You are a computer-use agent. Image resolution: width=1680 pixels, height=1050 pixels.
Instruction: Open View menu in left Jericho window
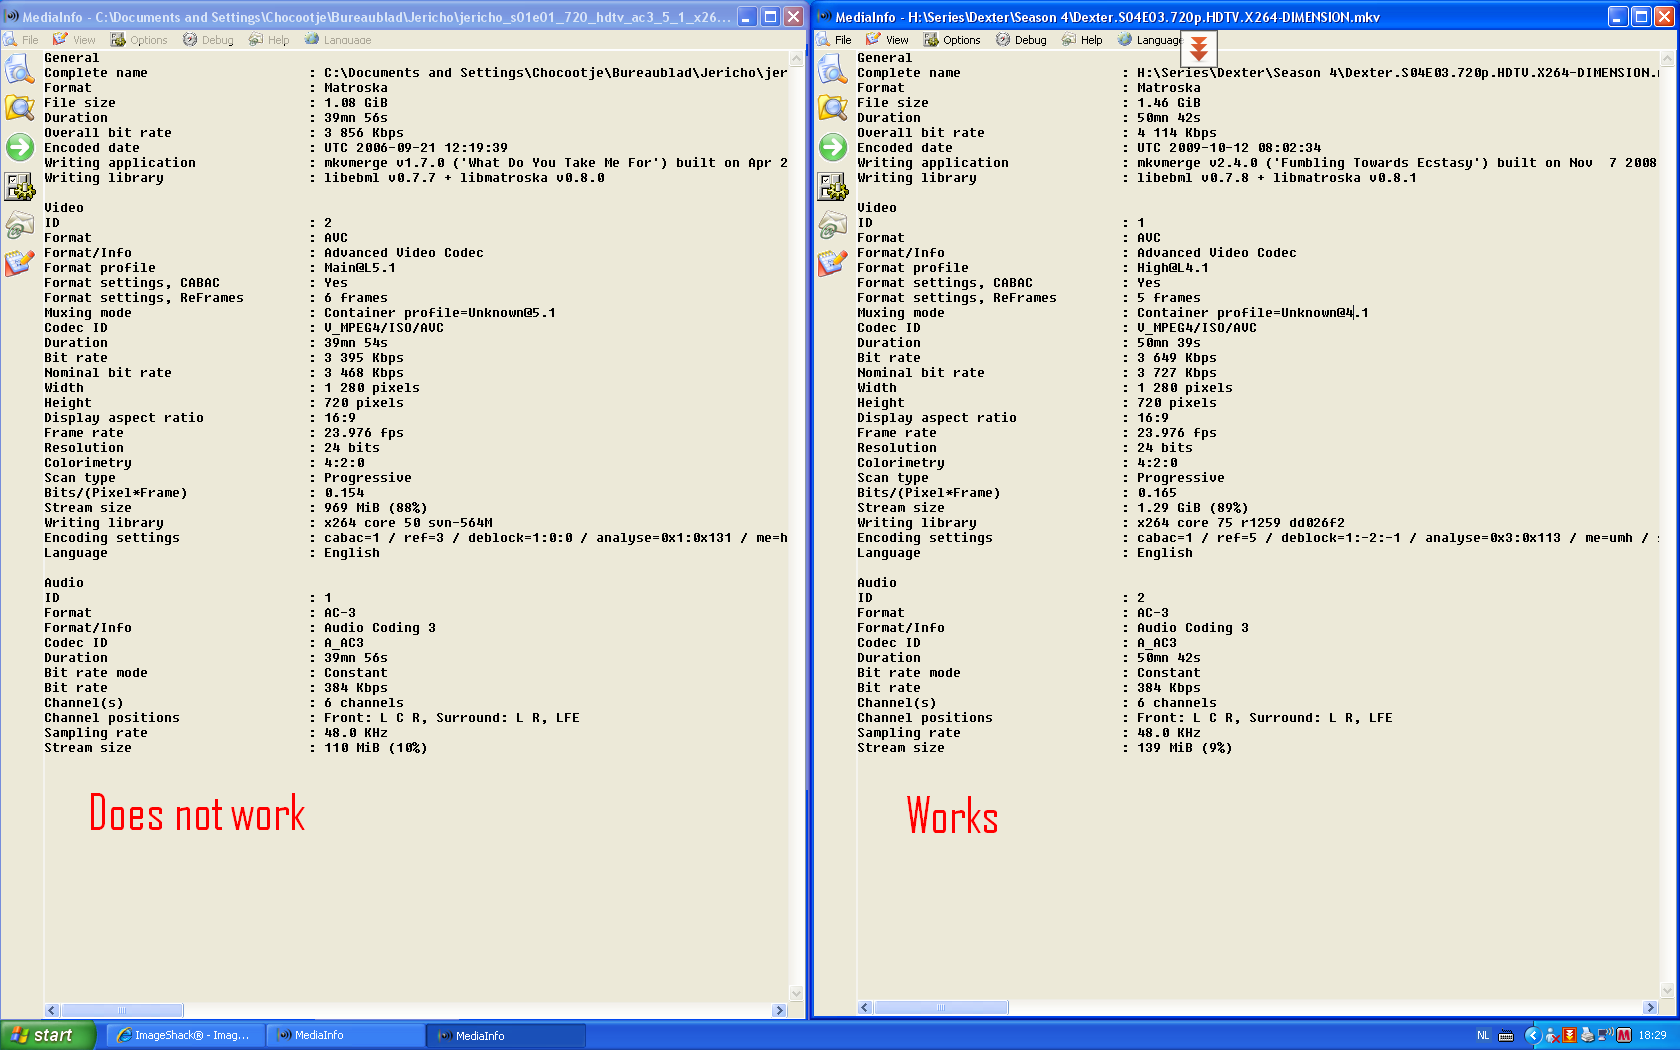point(75,40)
